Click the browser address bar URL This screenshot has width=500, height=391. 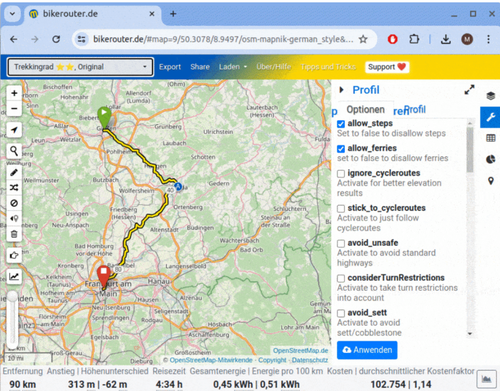(223, 39)
